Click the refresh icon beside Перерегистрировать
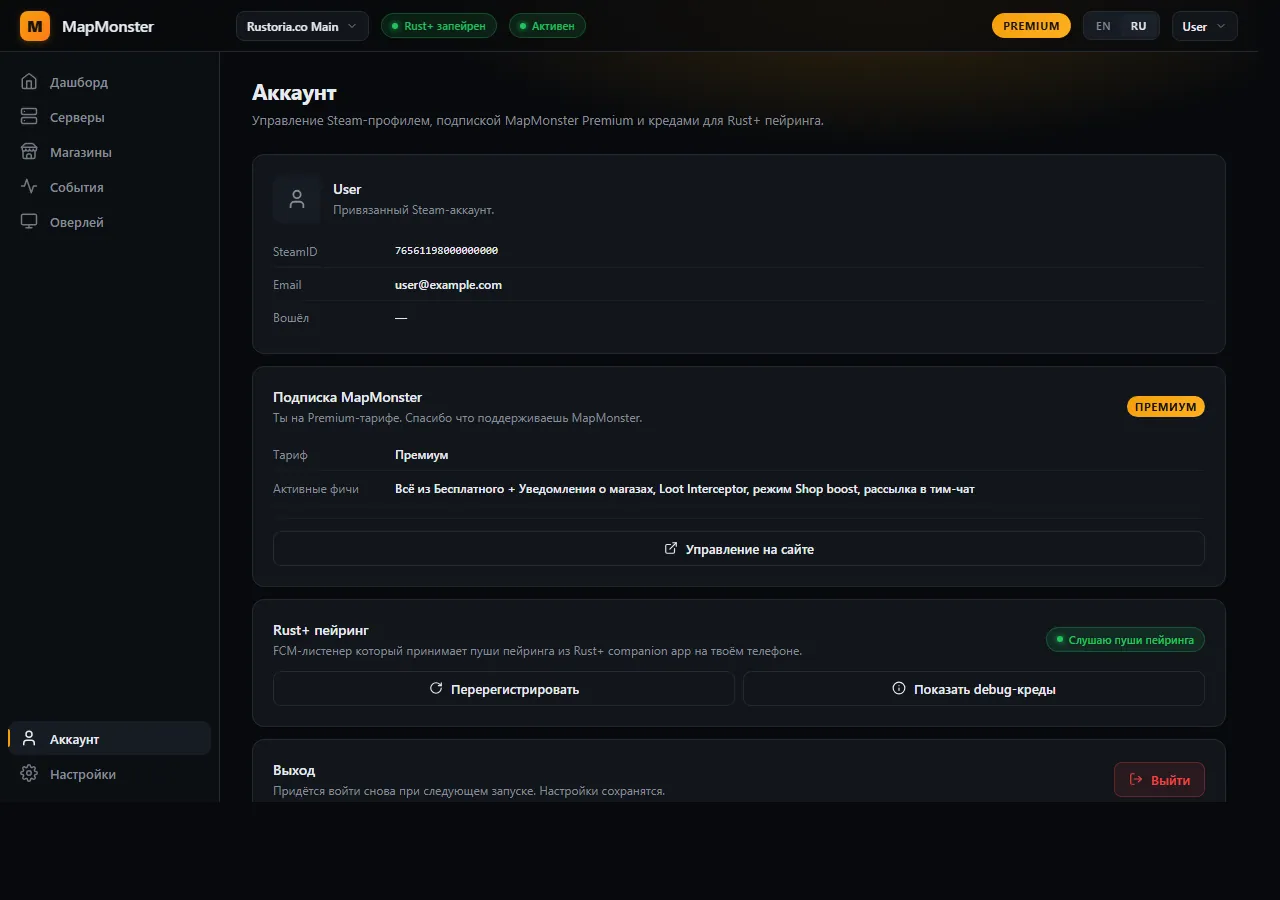 point(436,688)
